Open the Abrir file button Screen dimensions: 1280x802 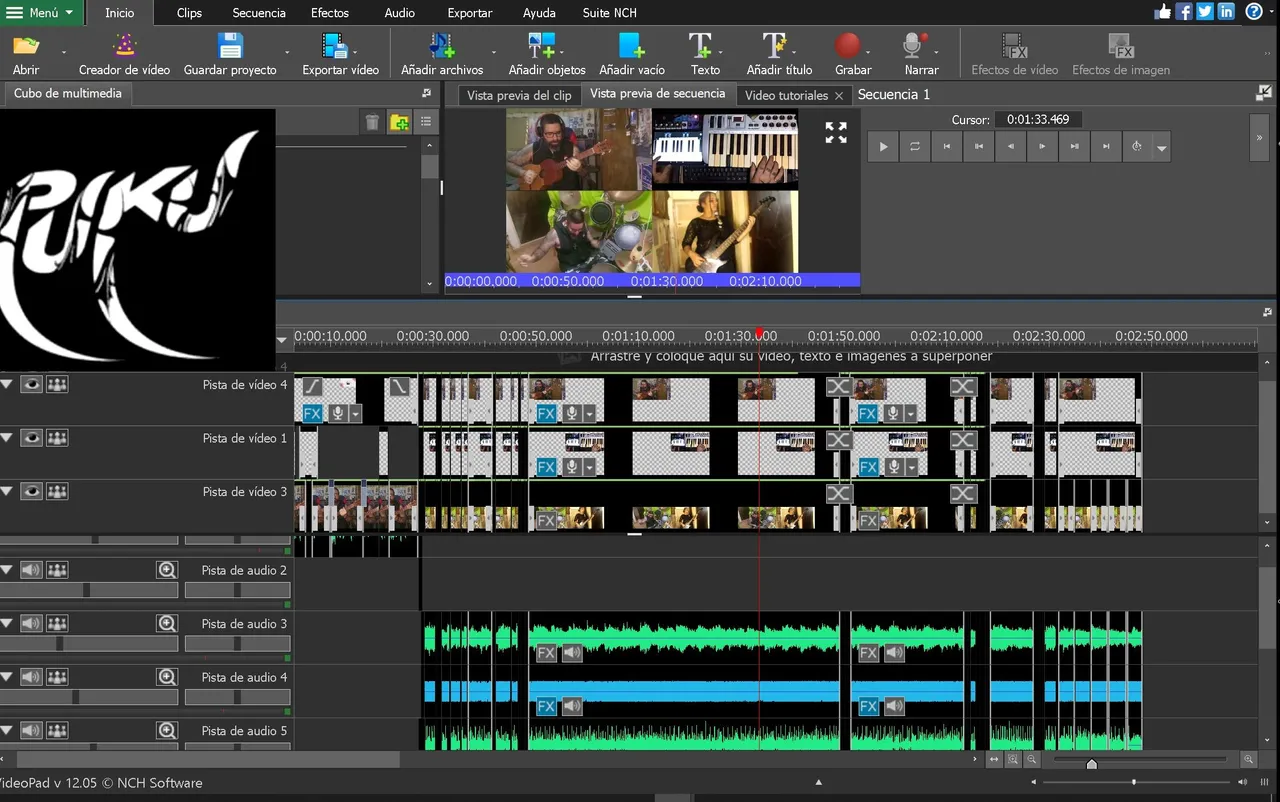(x=26, y=54)
